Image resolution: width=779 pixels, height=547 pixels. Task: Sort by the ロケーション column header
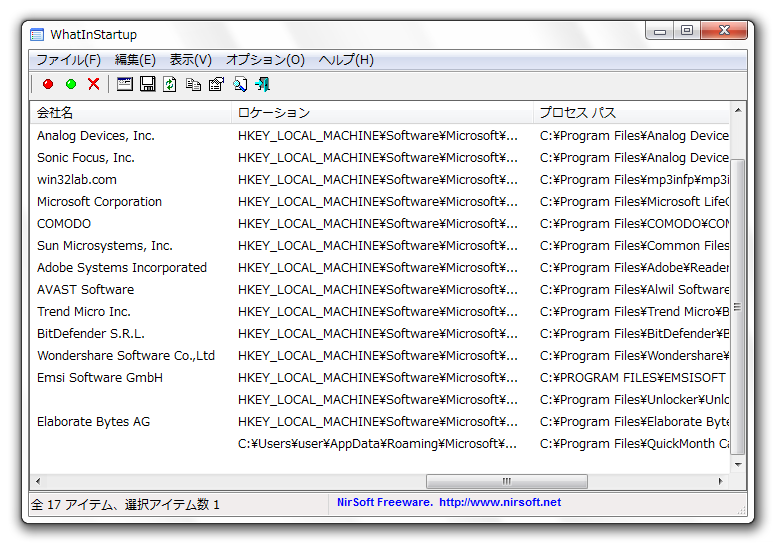pyautogui.click(x=382, y=113)
